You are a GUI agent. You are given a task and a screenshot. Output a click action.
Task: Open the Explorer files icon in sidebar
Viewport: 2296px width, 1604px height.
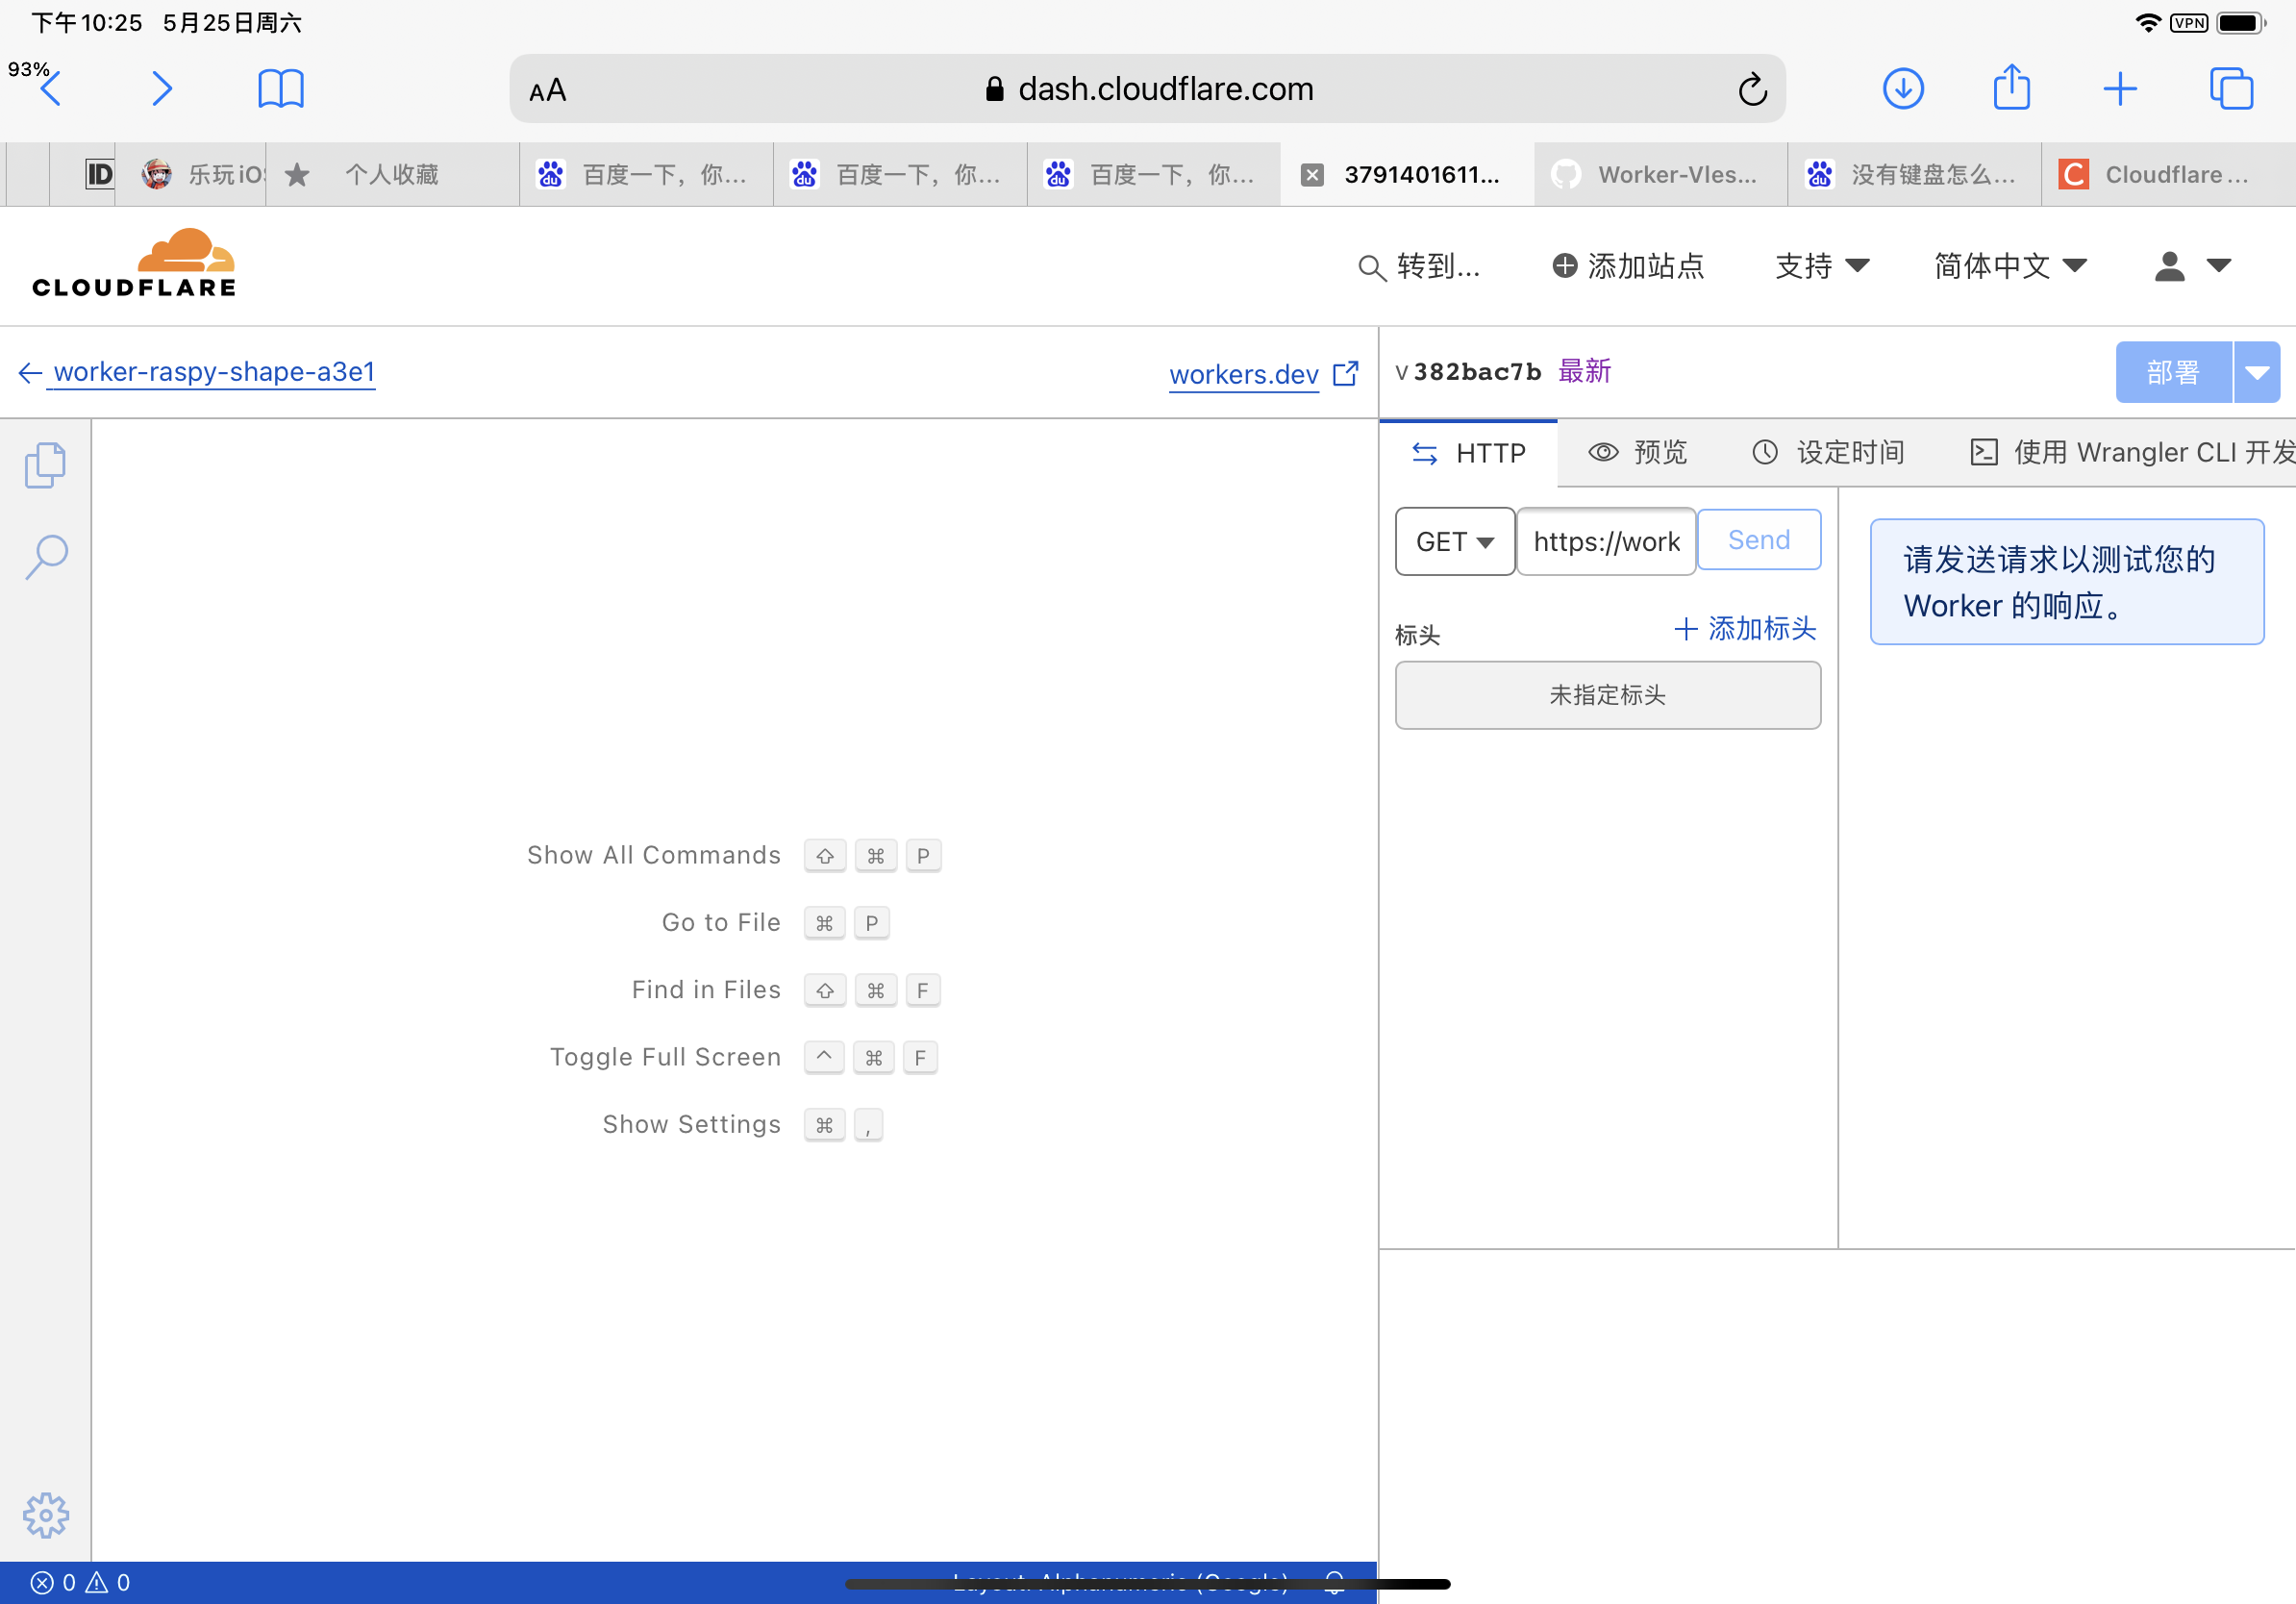pyautogui.click(x=45, y=465)
